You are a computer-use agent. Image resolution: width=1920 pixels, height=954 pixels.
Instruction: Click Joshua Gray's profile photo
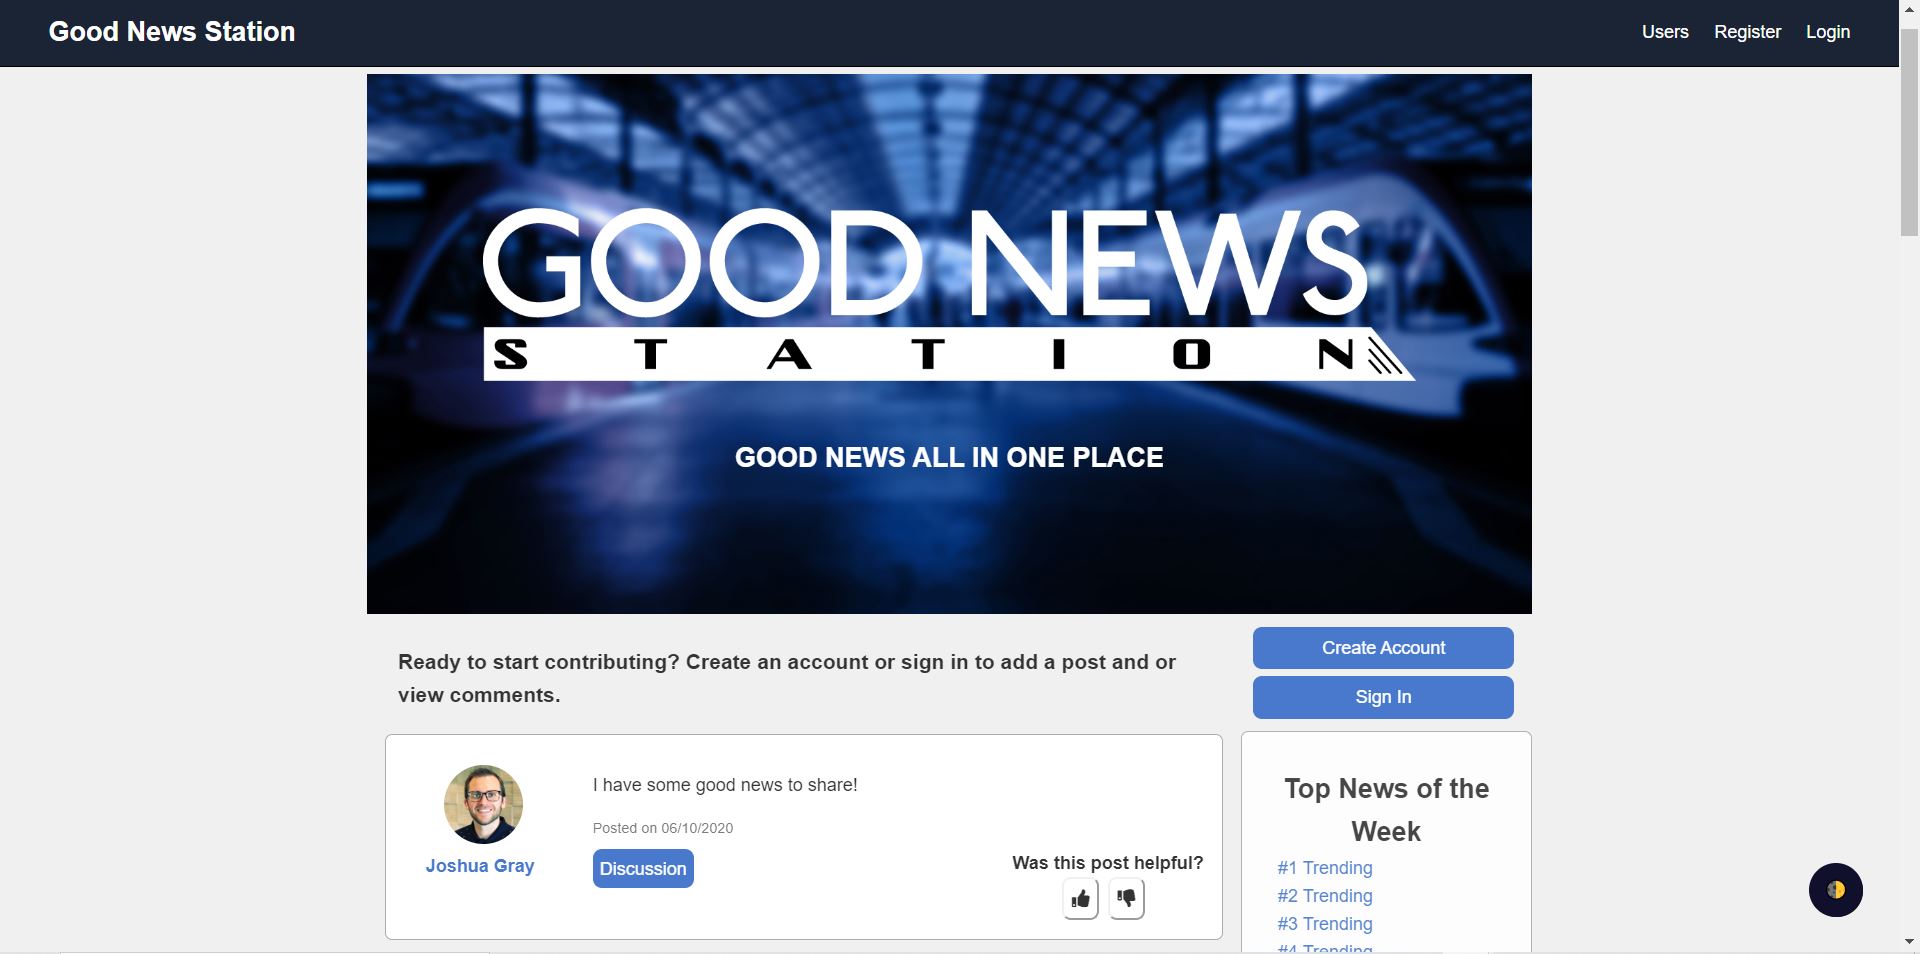(483, 804)
